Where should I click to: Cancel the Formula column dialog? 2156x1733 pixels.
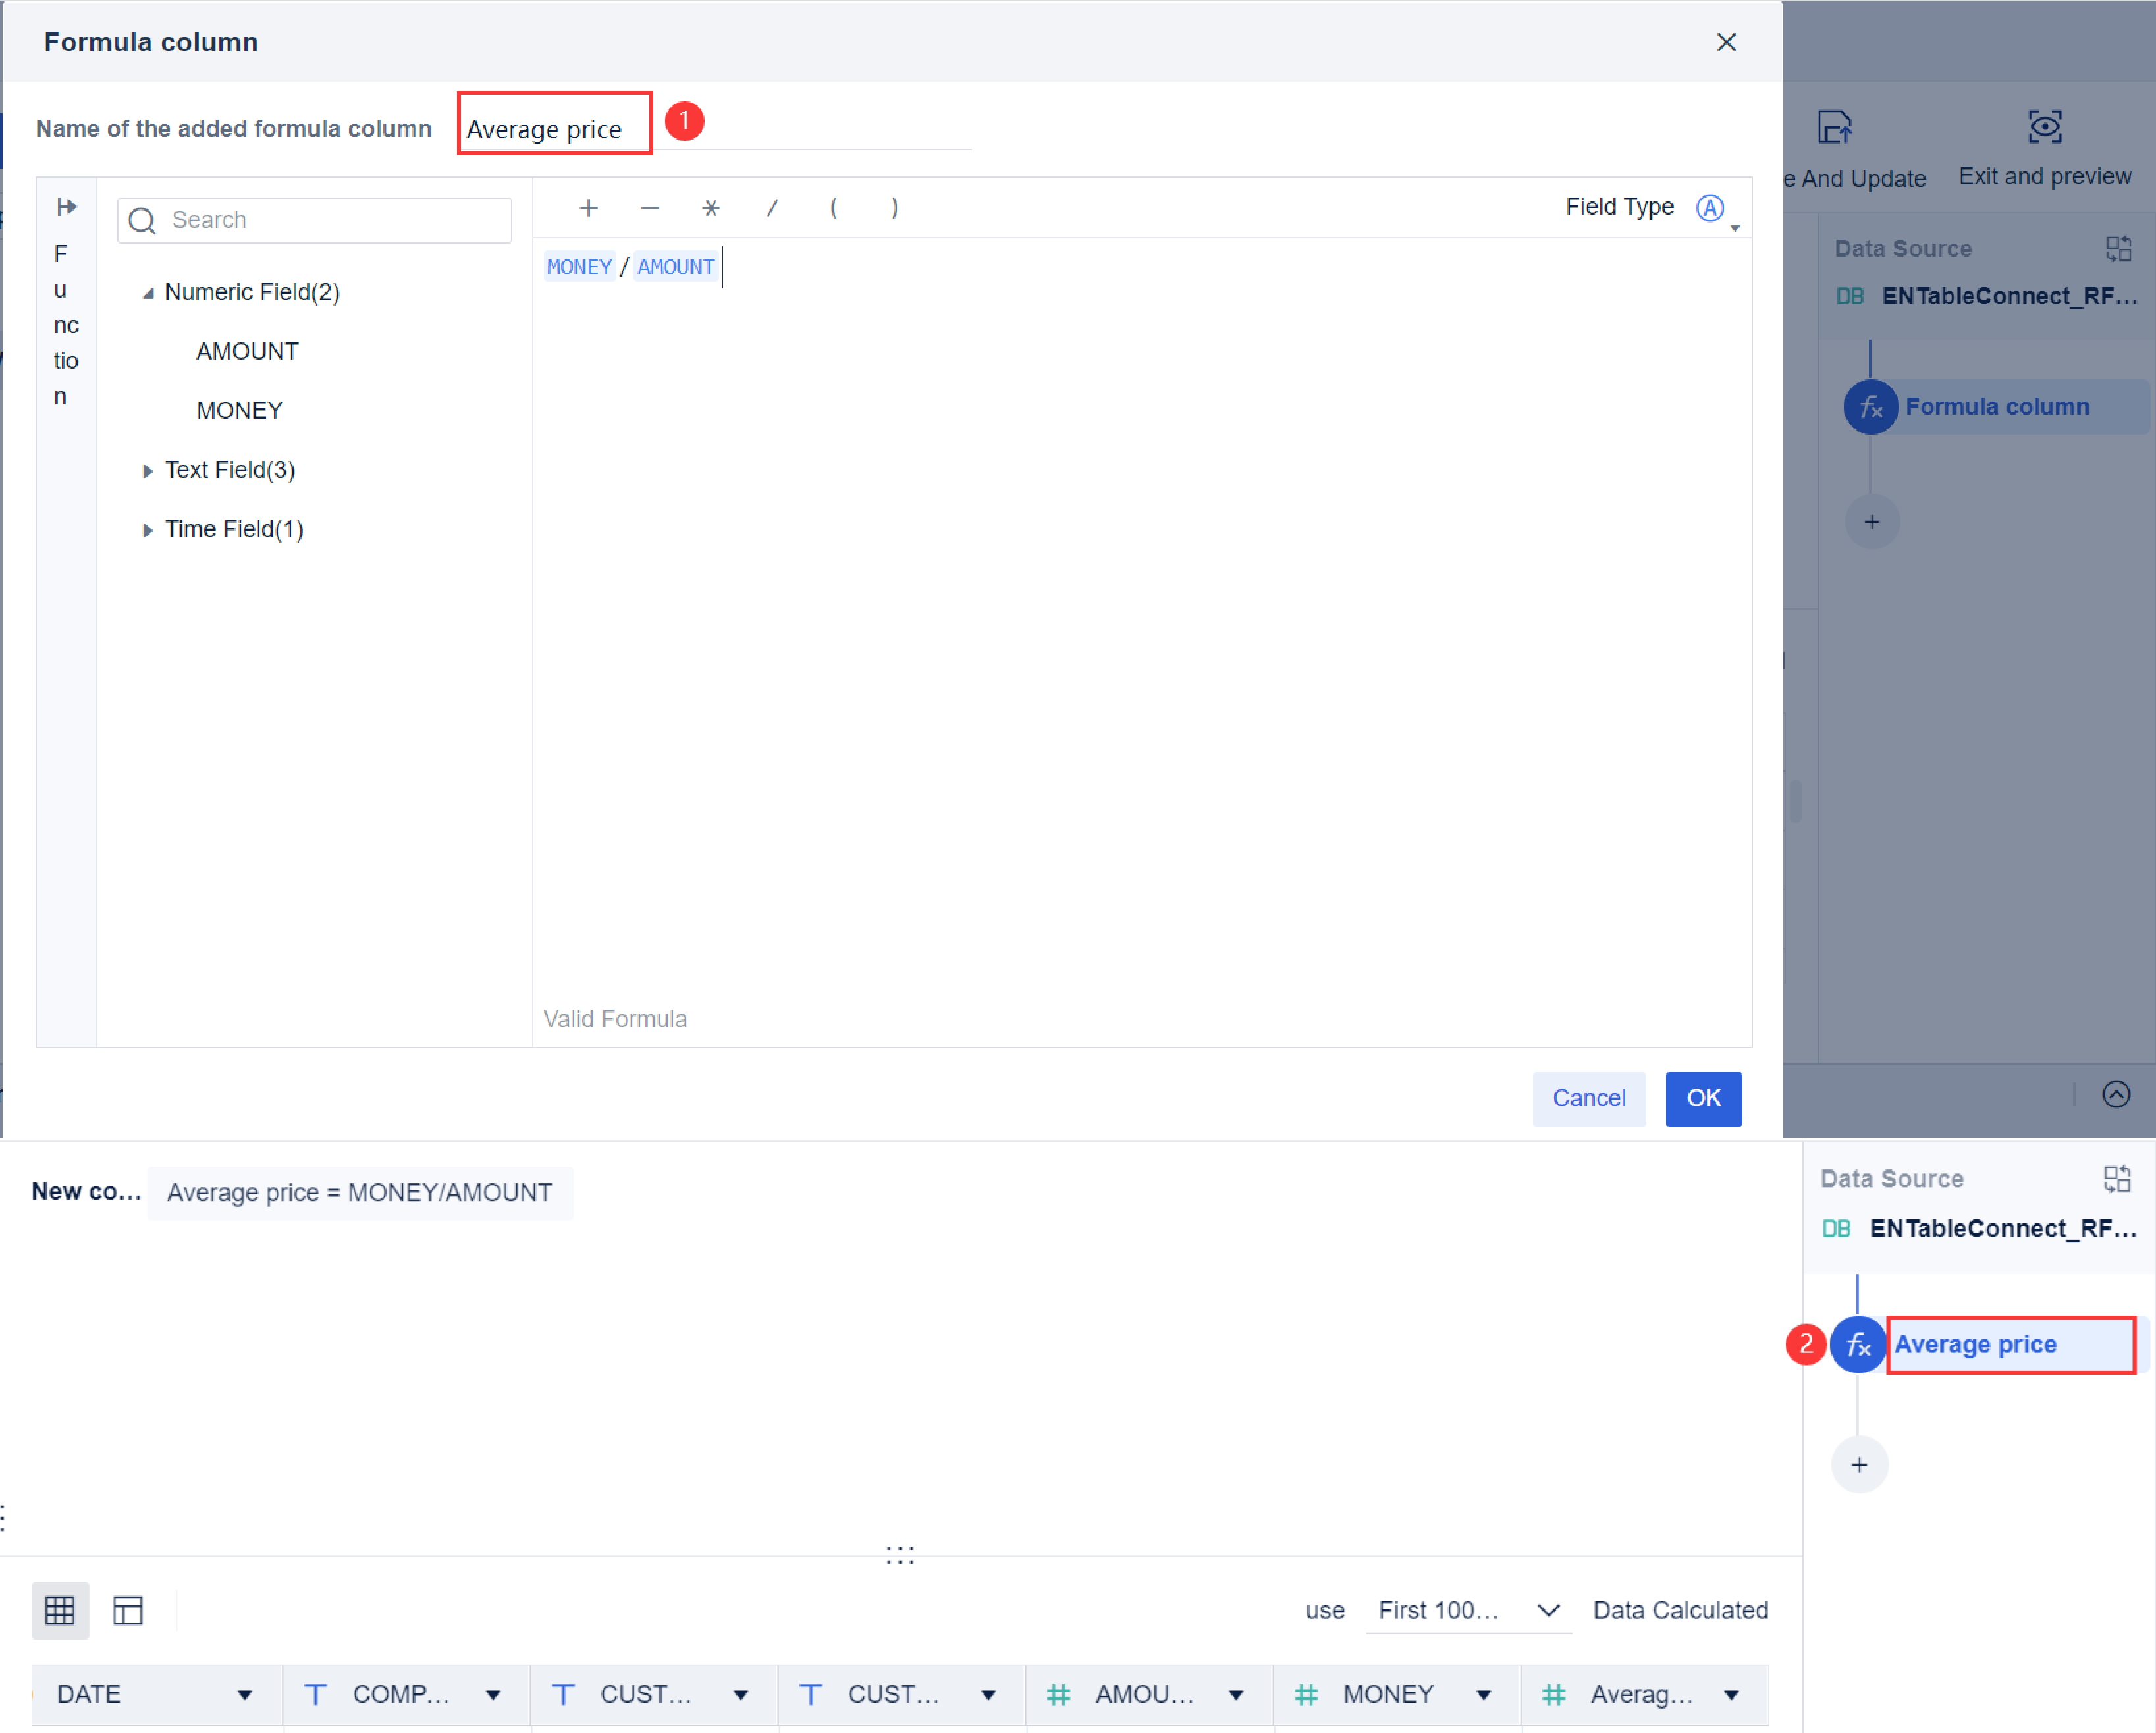pos(1589,1098)
